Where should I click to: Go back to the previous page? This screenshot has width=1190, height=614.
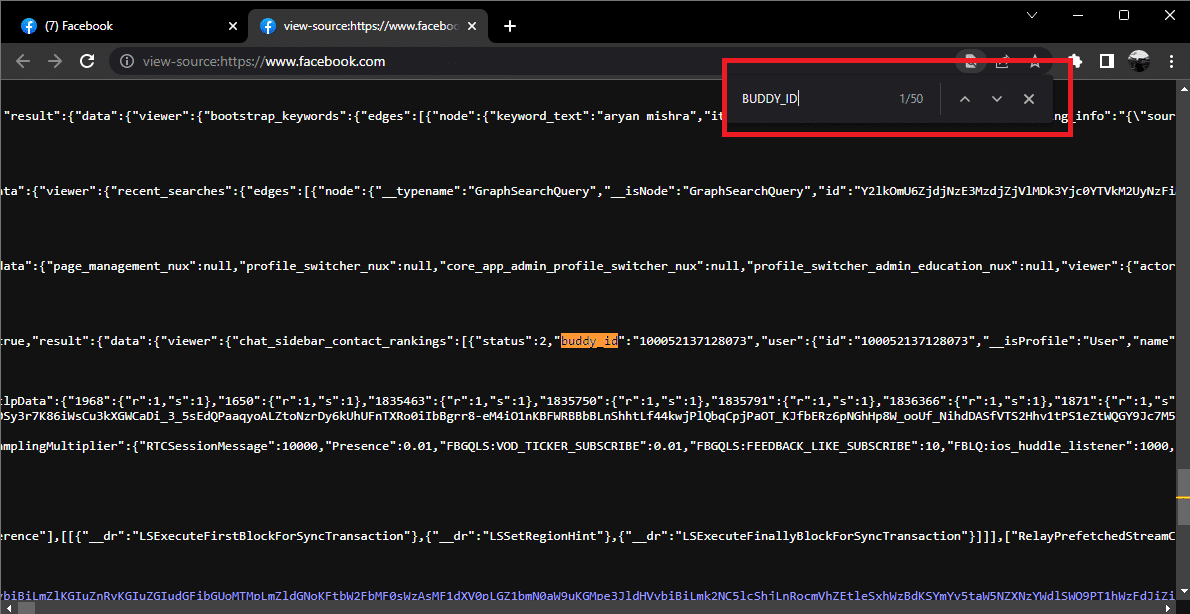[23, 61]
